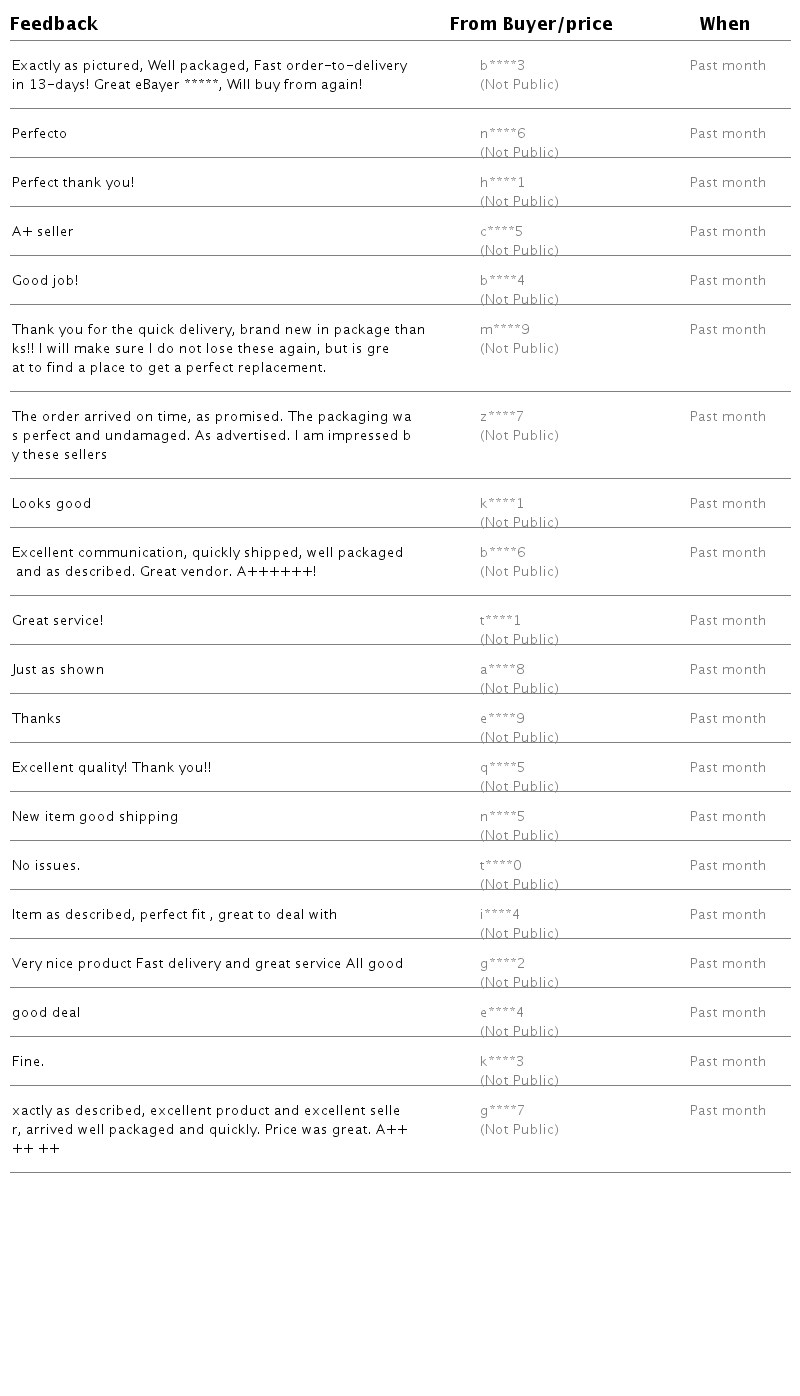800x1396 pixels.
Task: Select the "good deal" feedback comment
Action: 46,1013
